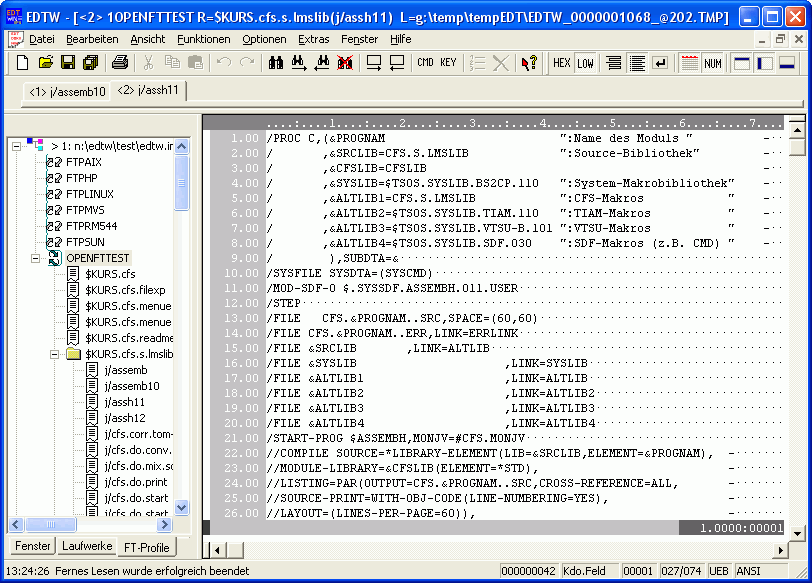Click the editor's vertical scroll down arrow

tap(796, 526)
